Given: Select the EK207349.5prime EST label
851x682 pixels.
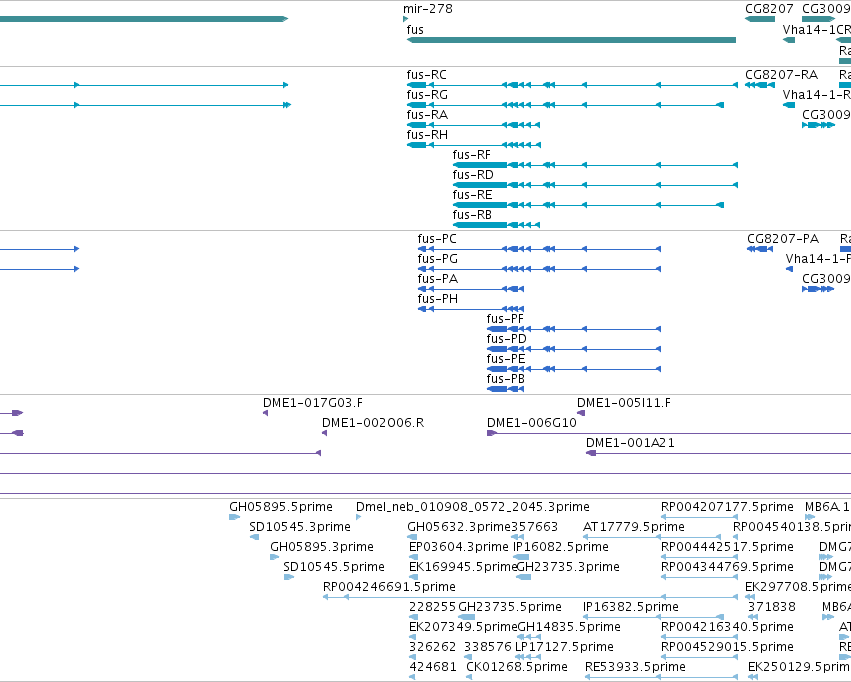Looking at the screenshot, I should click(463, 627).
